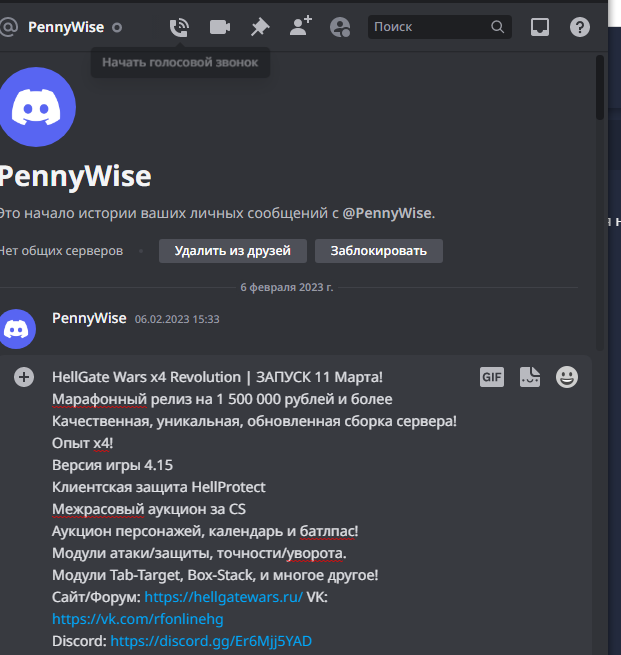Open the vk.com/rfonlinehg link
The width and height of the screenshot is (621, 655).
pyautogui.click(x=138, y=619)
